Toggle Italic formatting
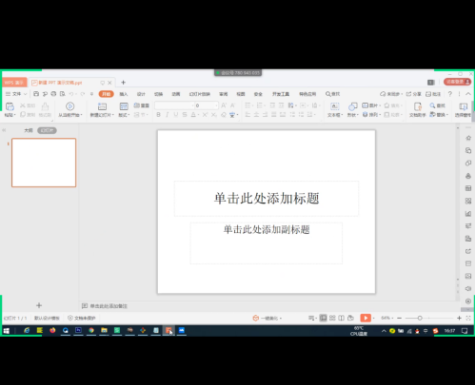Screen dimensions: 475x385 click(167, 115)
